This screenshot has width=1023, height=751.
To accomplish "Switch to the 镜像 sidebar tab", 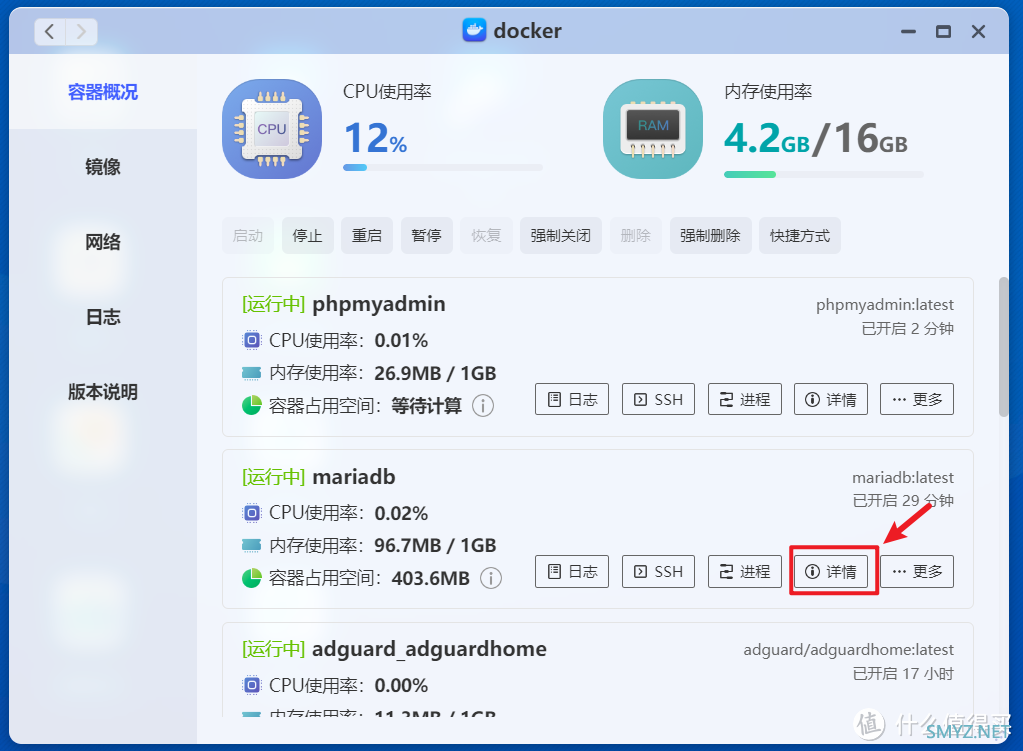I will pos(103,167).
